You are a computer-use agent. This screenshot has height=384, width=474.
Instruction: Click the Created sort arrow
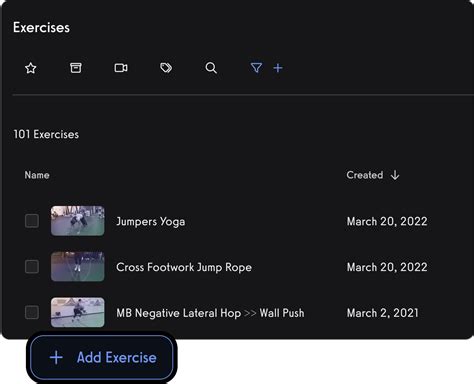395,175
